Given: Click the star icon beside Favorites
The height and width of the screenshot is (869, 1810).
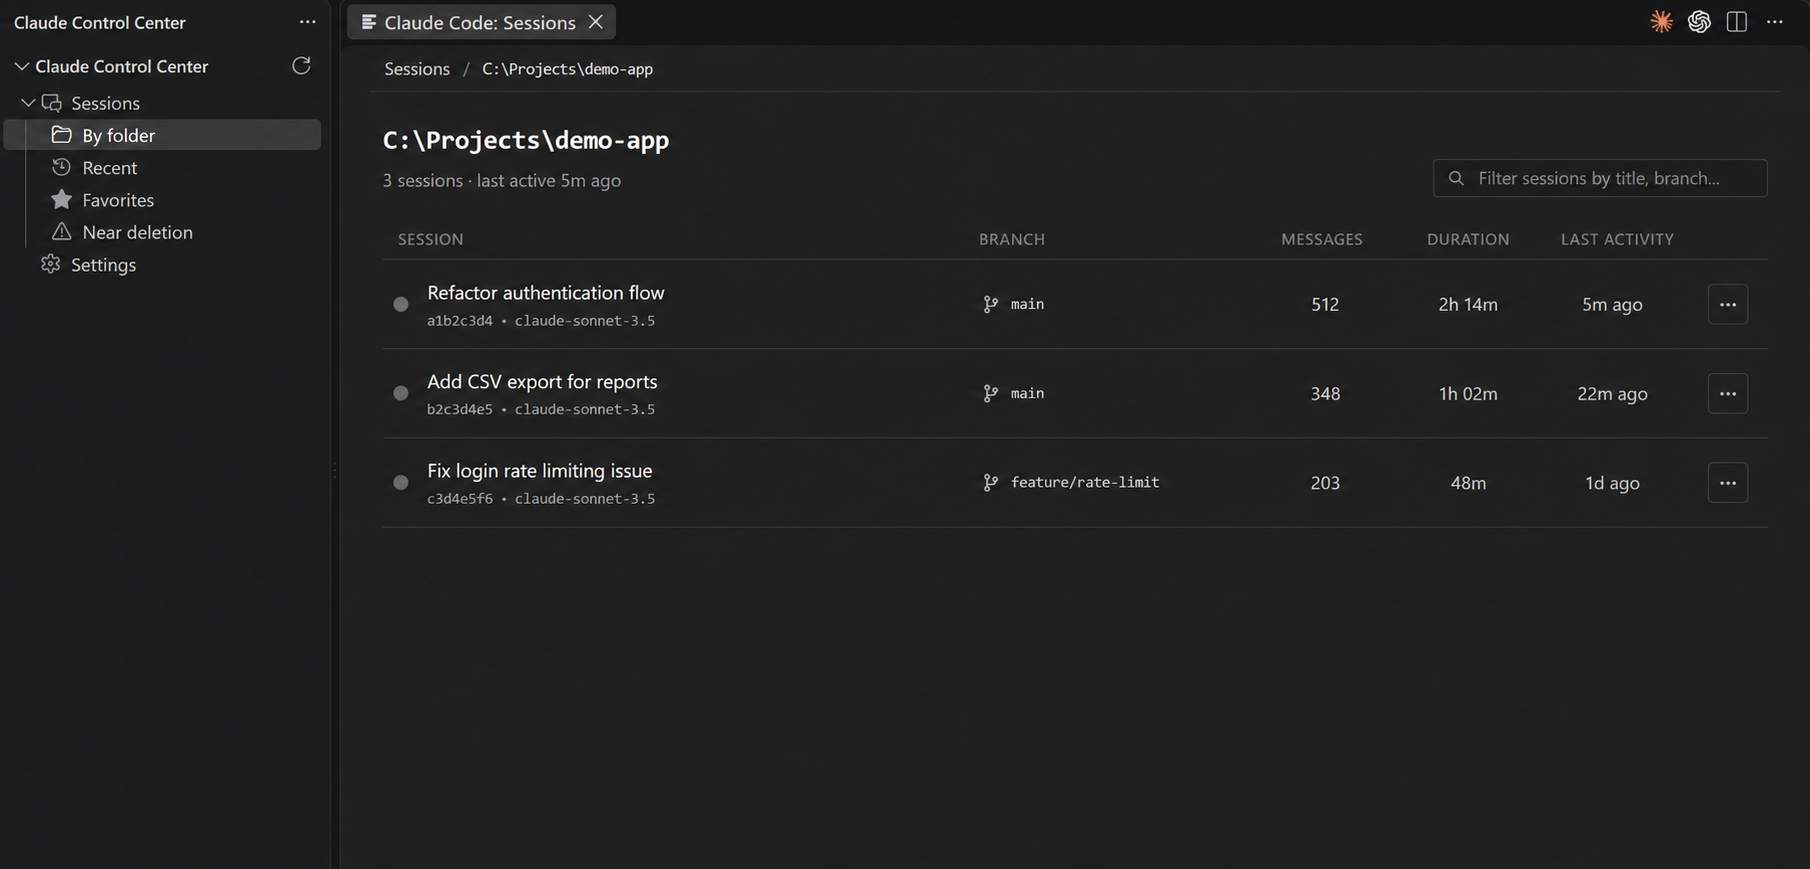Looking at the screenshot, I should pos(62,199).
